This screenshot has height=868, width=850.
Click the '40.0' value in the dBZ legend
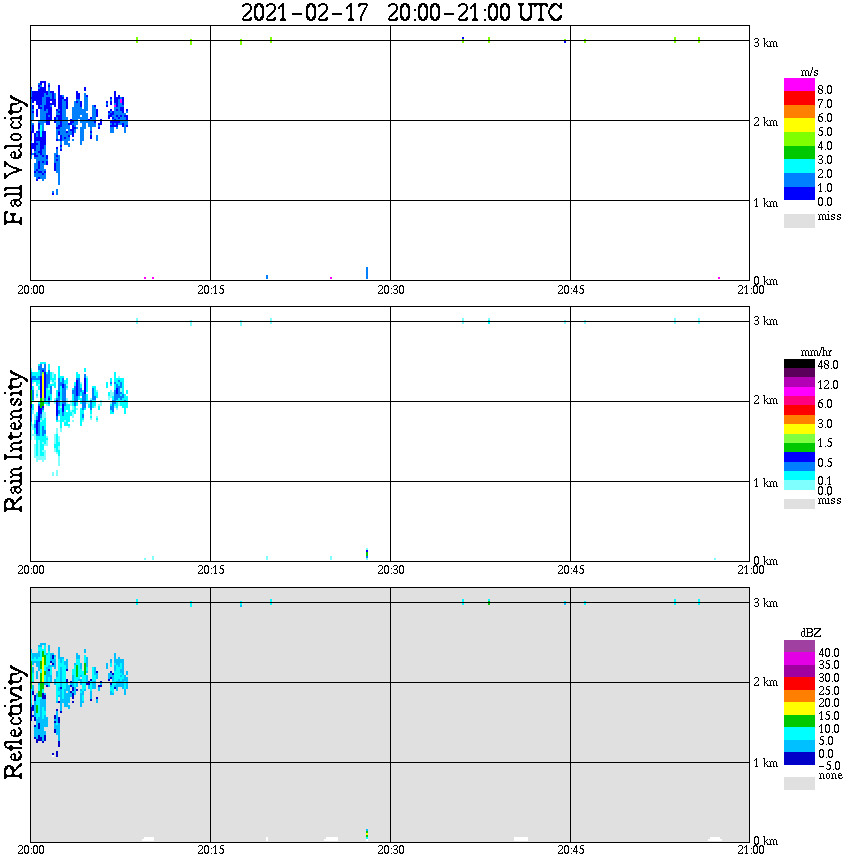(828, 653)
